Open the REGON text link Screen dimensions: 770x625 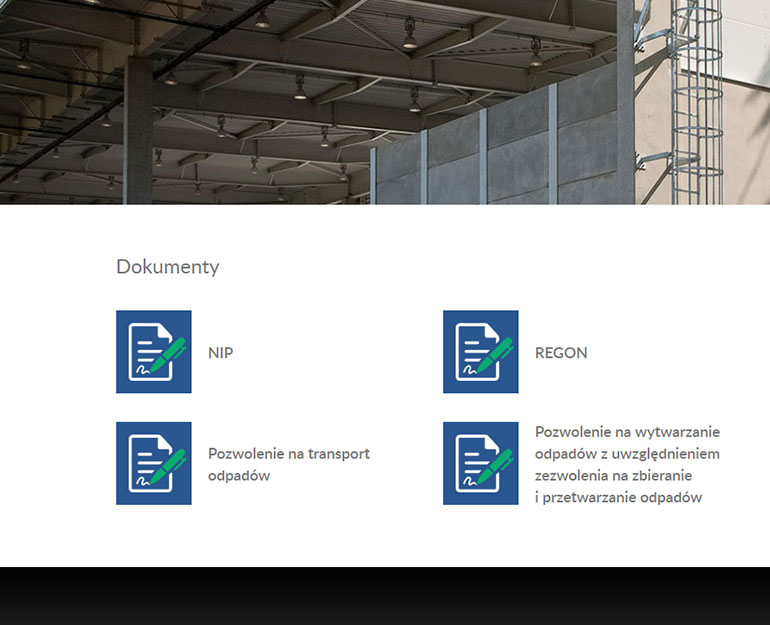coord(561,353)
